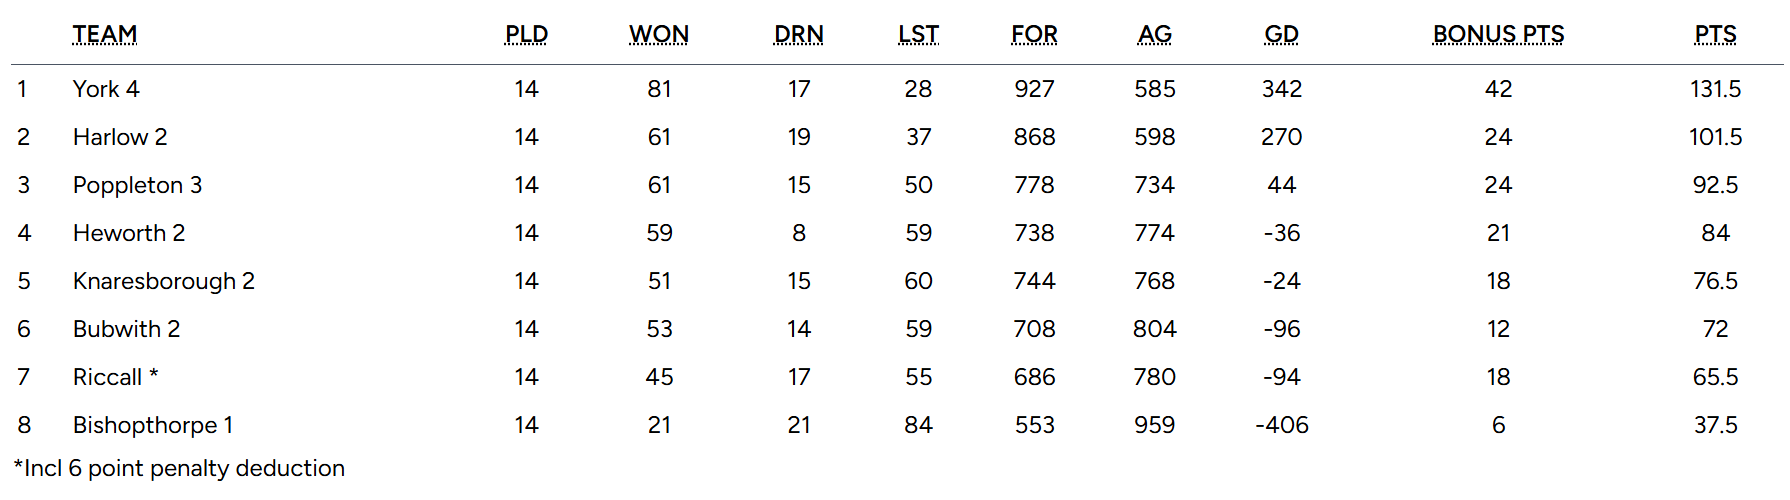
Task: Click the Heworth 2 team name
Action: (129, 233)
